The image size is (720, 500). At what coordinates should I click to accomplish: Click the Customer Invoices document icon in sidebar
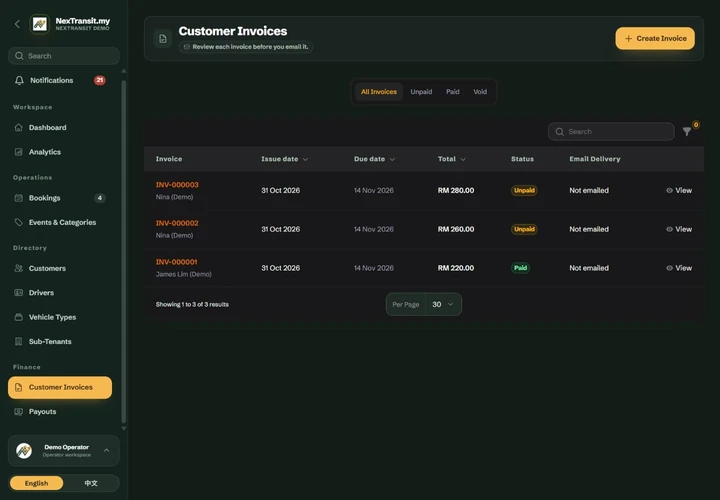click(18, 388)
